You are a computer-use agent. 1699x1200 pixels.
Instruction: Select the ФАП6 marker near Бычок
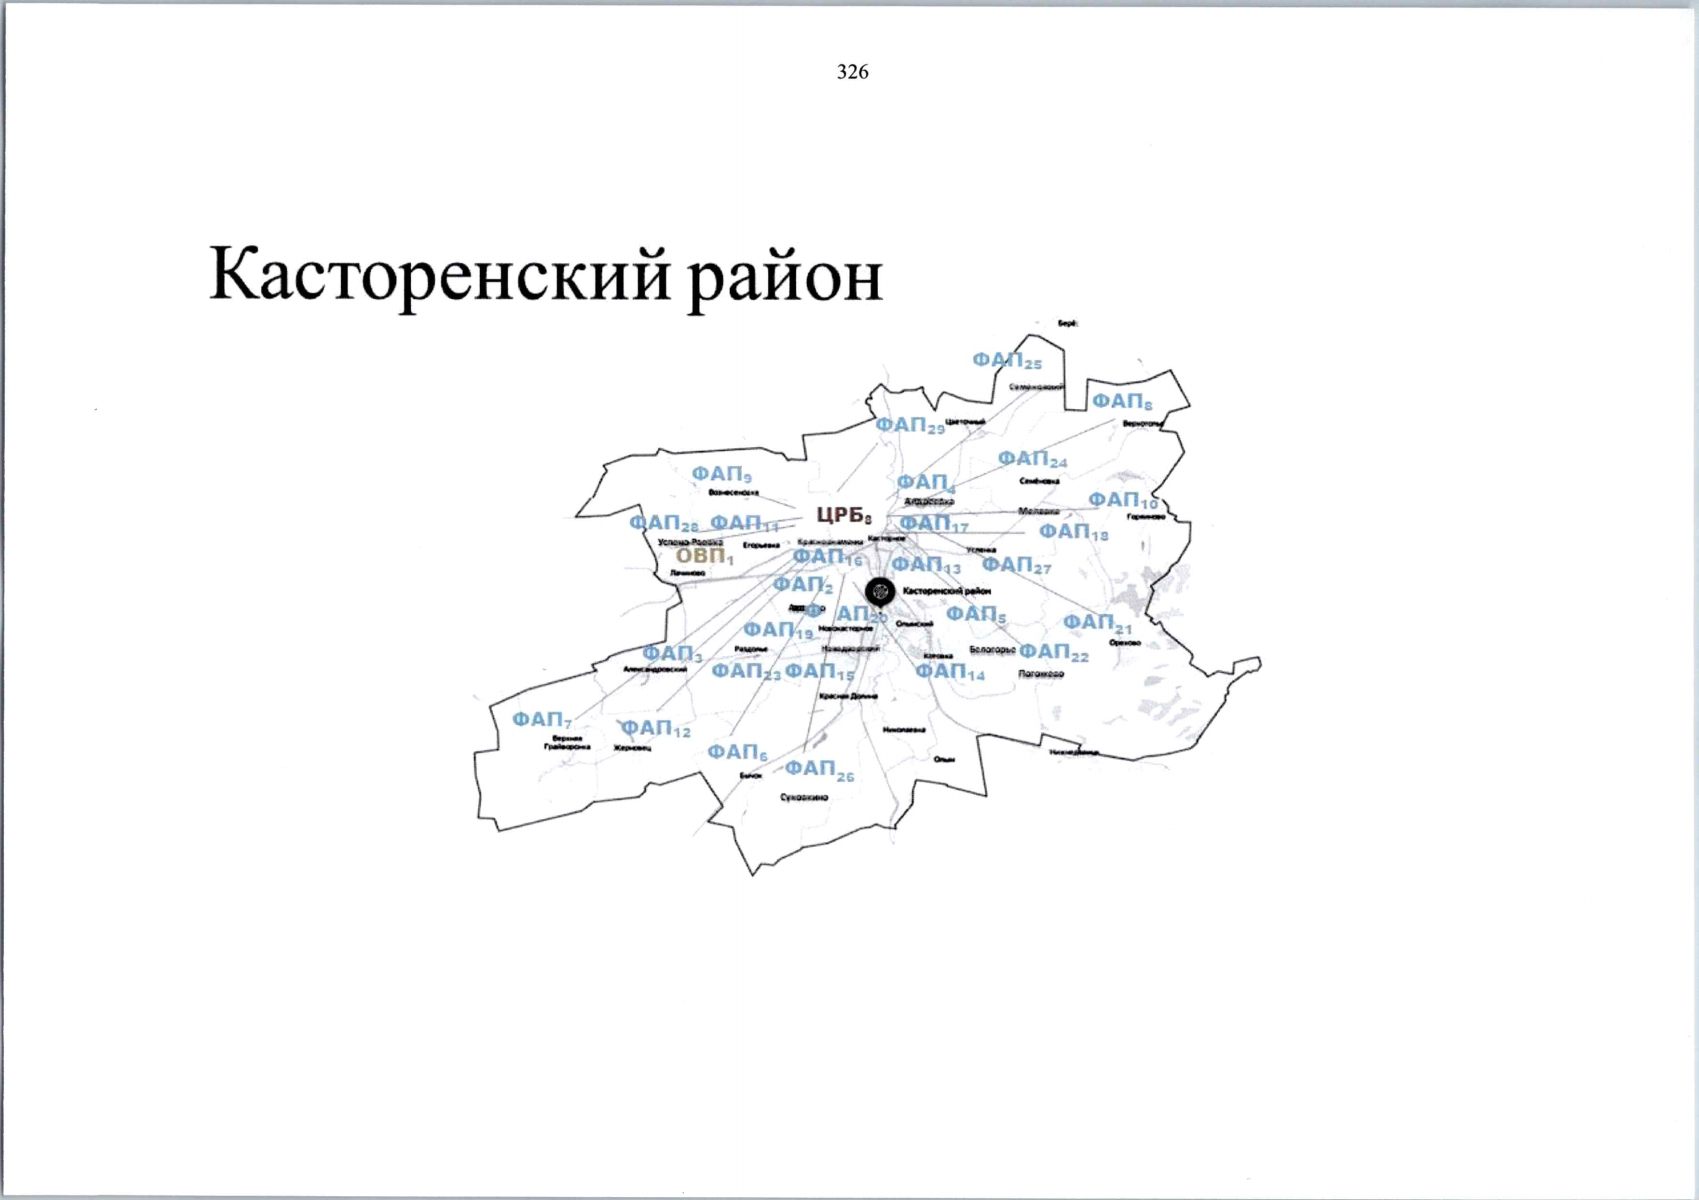tap(737, 752)
